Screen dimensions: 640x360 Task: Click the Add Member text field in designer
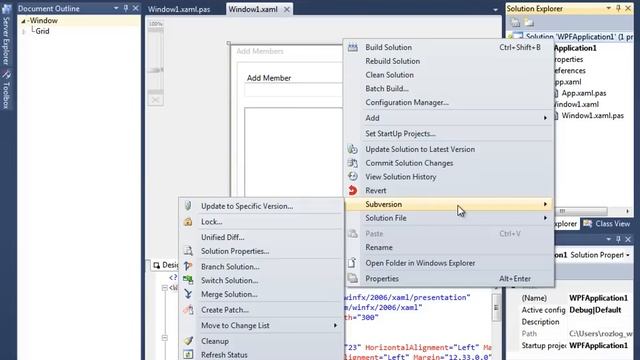coord(293,91)
